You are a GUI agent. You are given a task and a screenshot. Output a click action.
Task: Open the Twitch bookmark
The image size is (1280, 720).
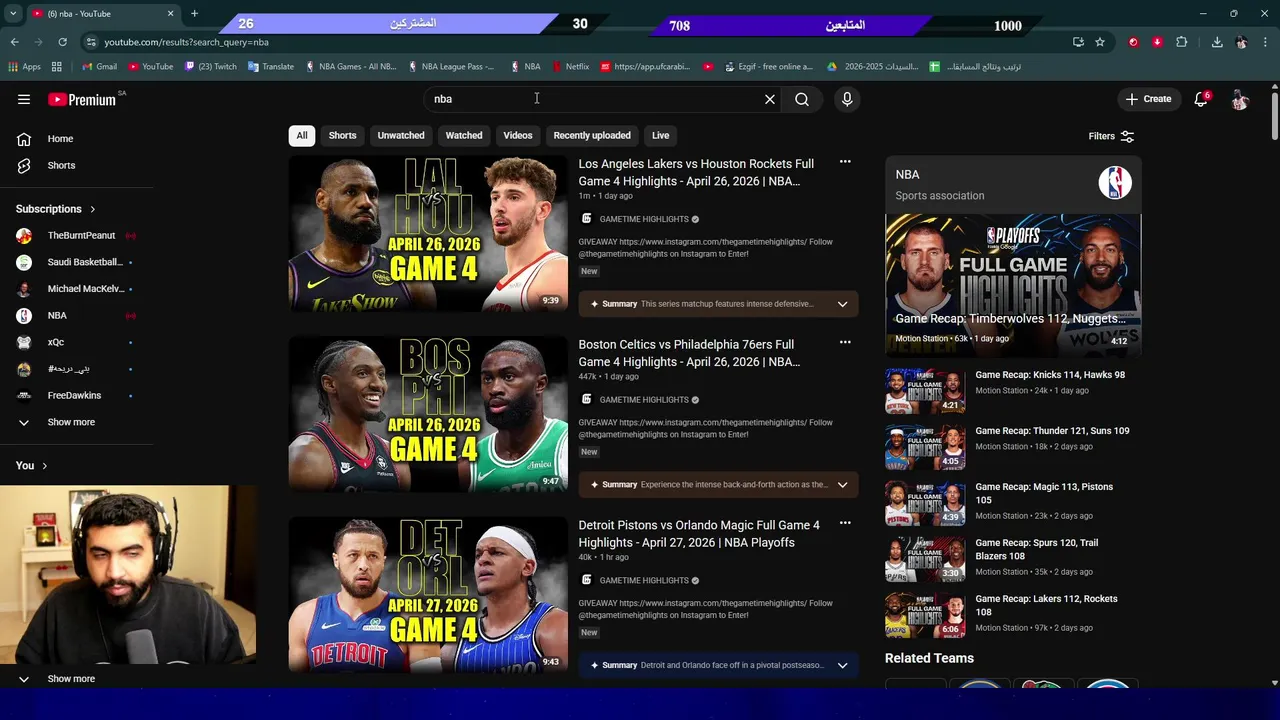(211, 67)
